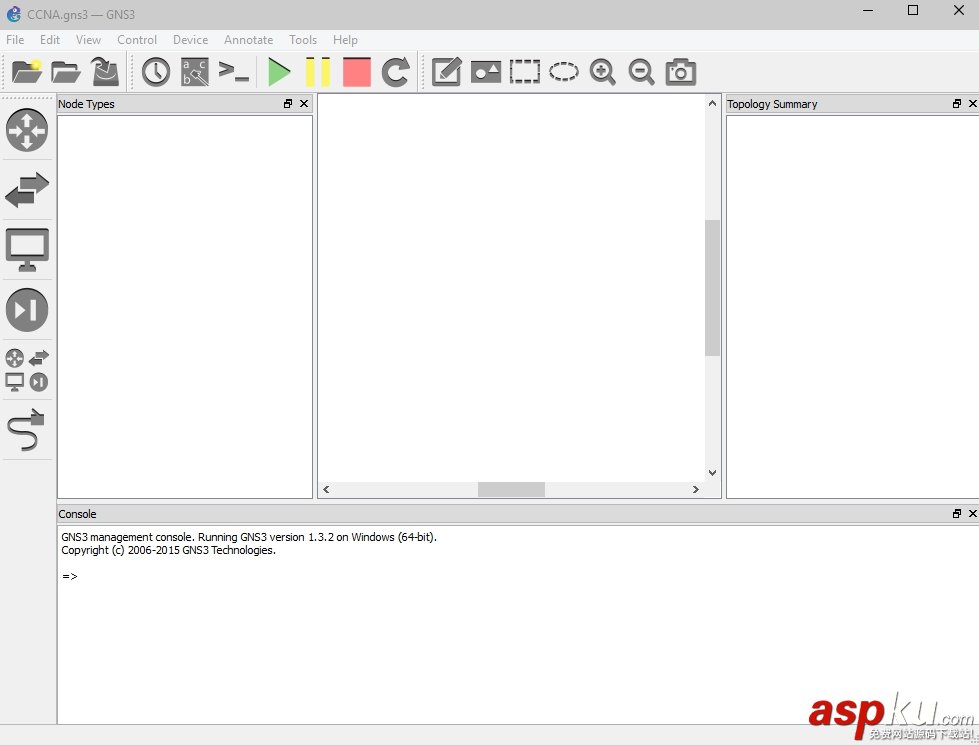Open the Device menu
Viewport: 979px width, 746px height.
coord(190,40)
